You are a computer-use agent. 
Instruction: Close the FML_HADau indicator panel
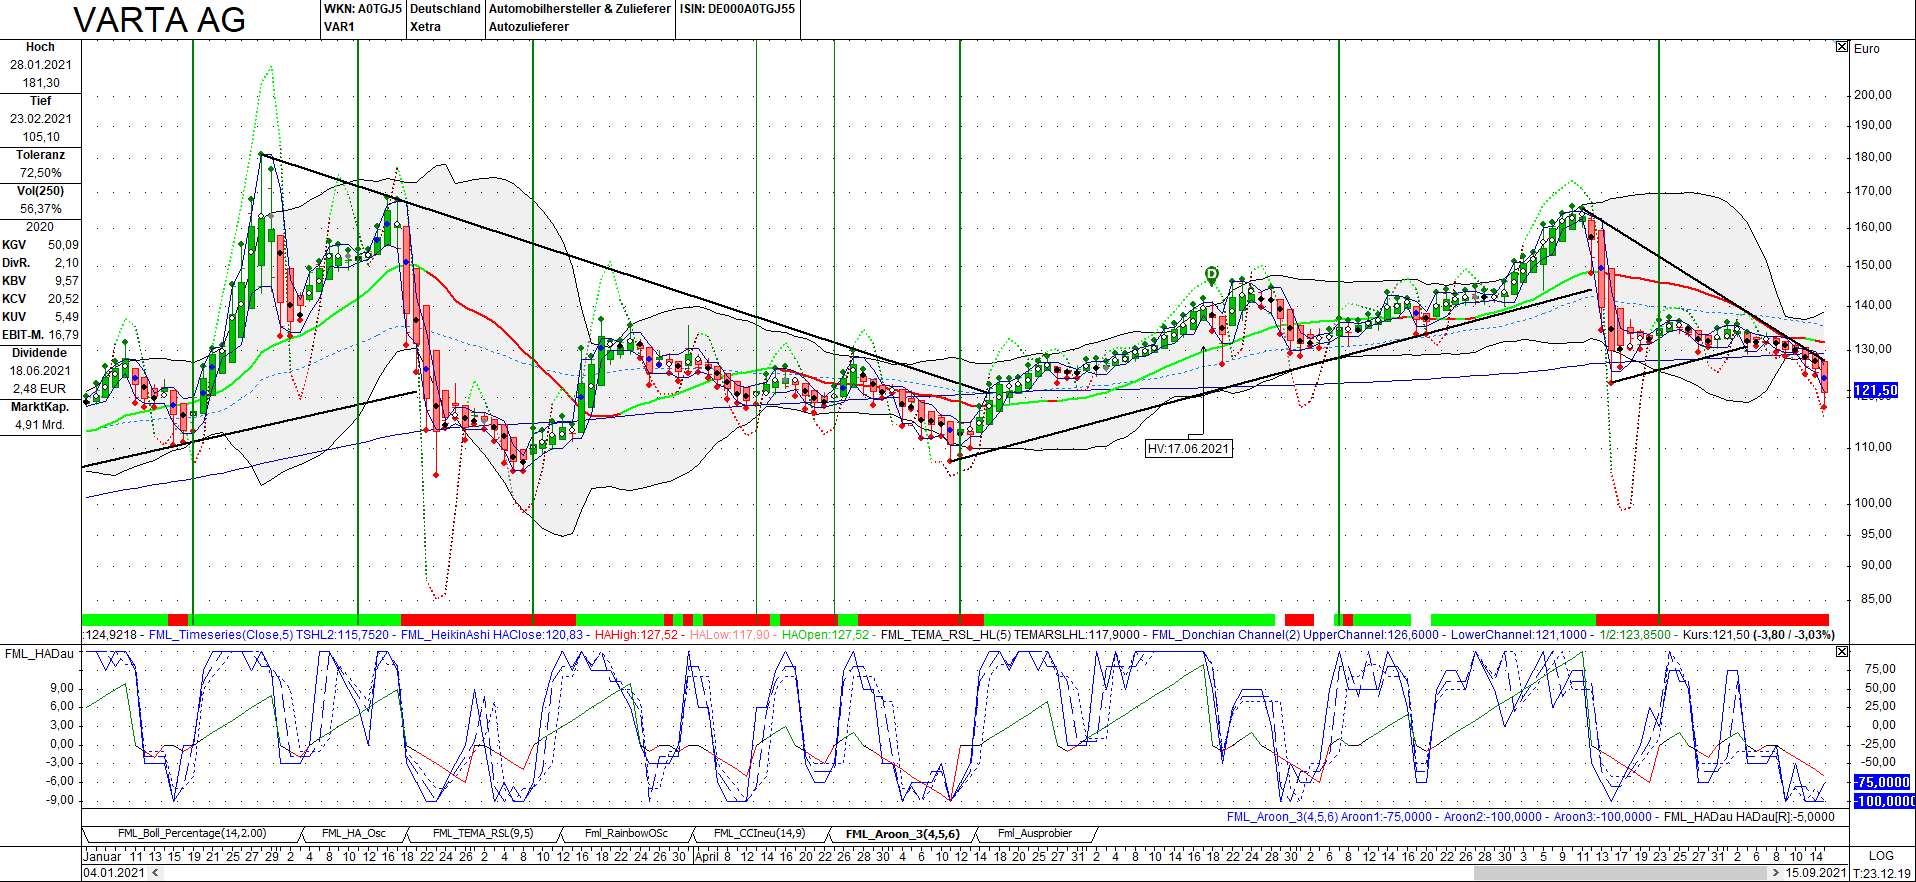pos(1842,651)
